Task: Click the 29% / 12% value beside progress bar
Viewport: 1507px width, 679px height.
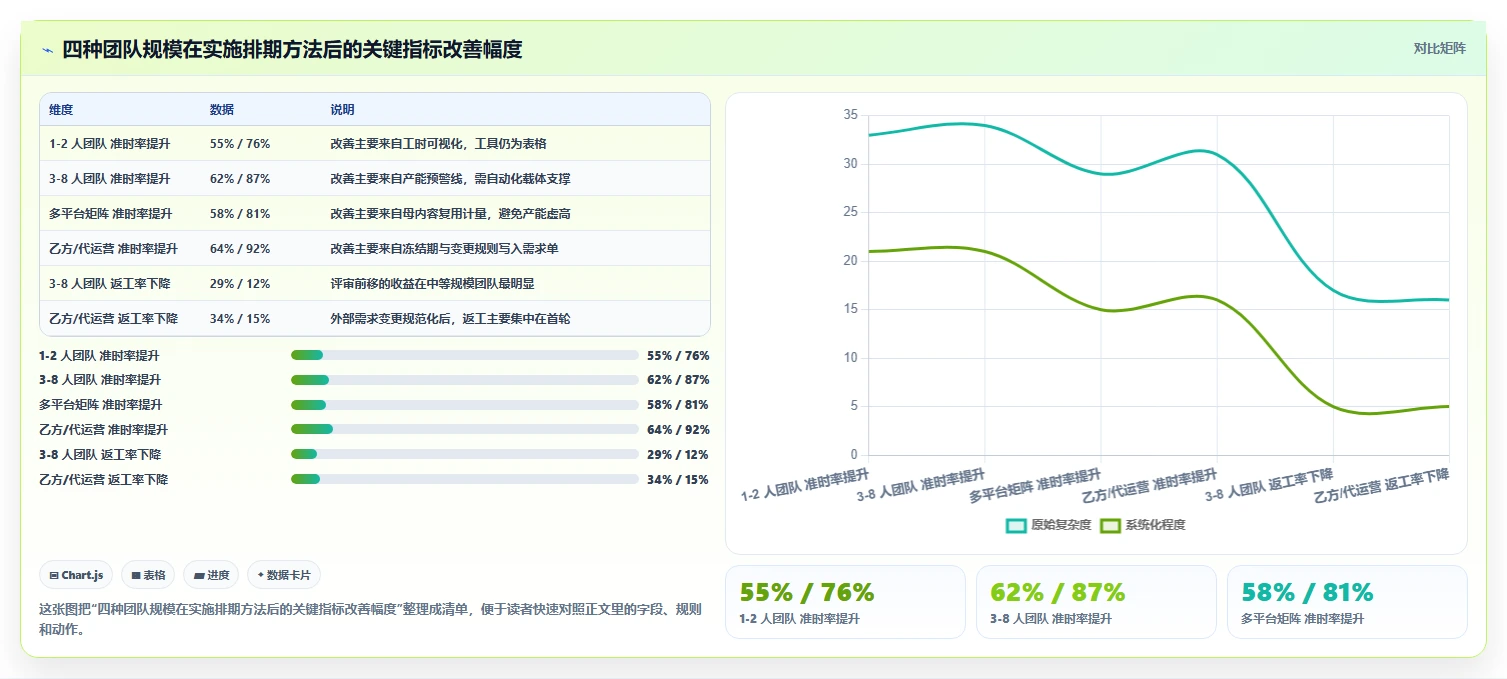Action: pos(678,454)
